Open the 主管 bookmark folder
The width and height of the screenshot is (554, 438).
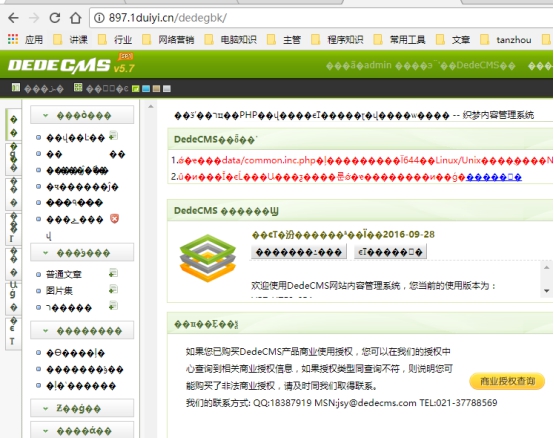[x=284, y=39]
